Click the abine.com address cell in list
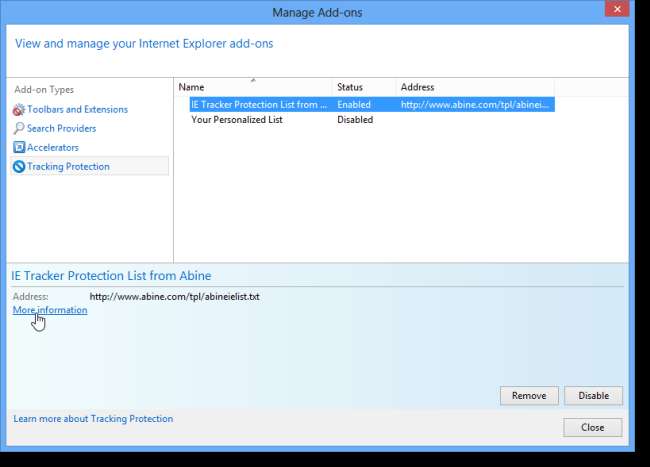 (475, 105)
